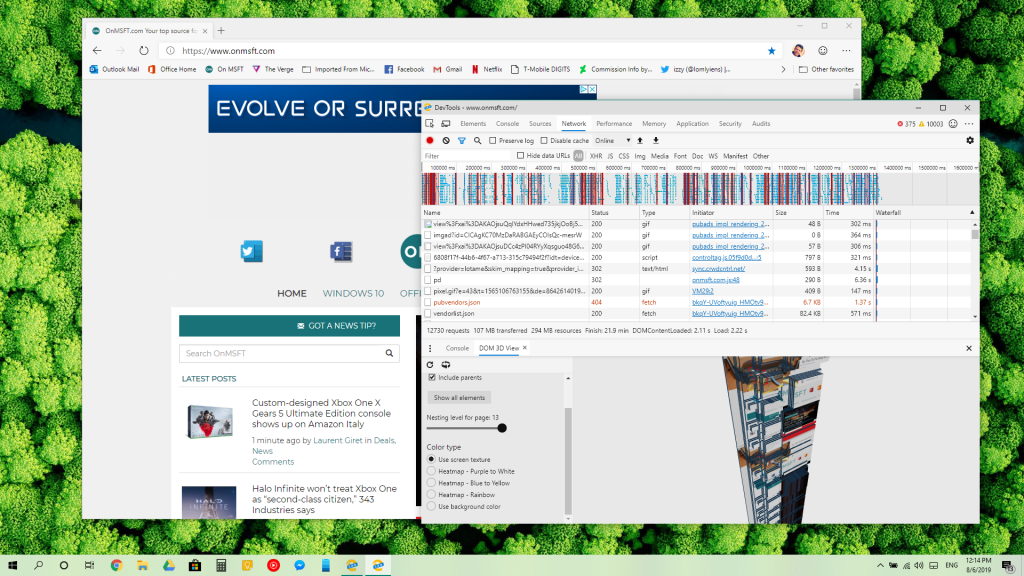The height and width of the screenshot is (576, 1024).
Task: Adjust the nesting level slider handle
Action: click(x=502, y=428)
